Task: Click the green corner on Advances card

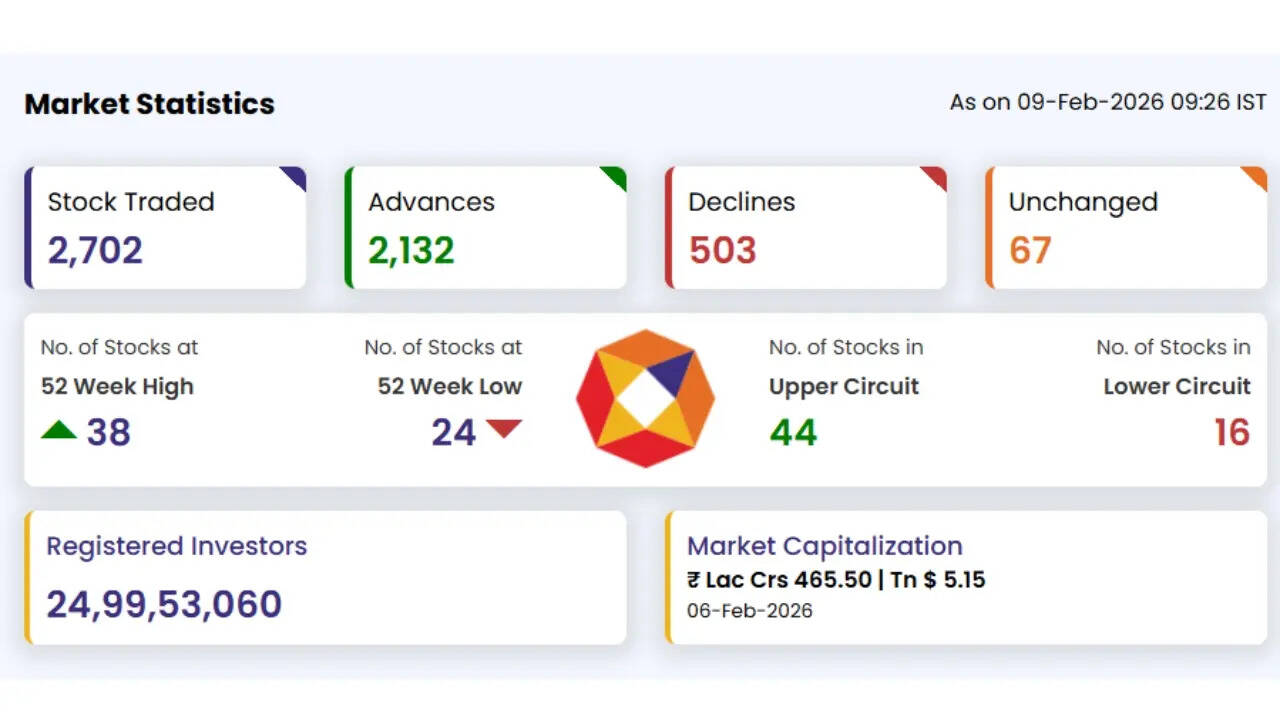Action: pos(616,176)
